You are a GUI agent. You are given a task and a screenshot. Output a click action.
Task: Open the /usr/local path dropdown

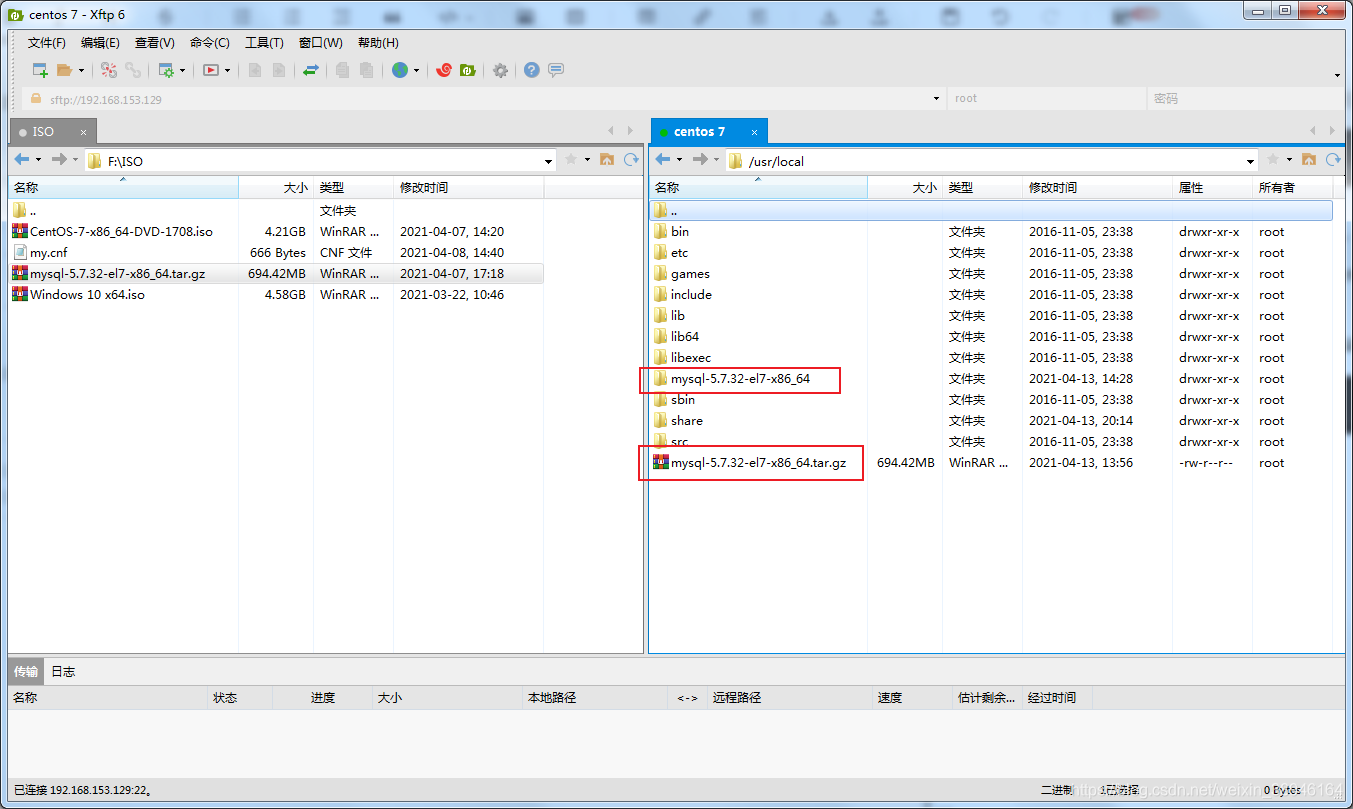click(1250, 161)
